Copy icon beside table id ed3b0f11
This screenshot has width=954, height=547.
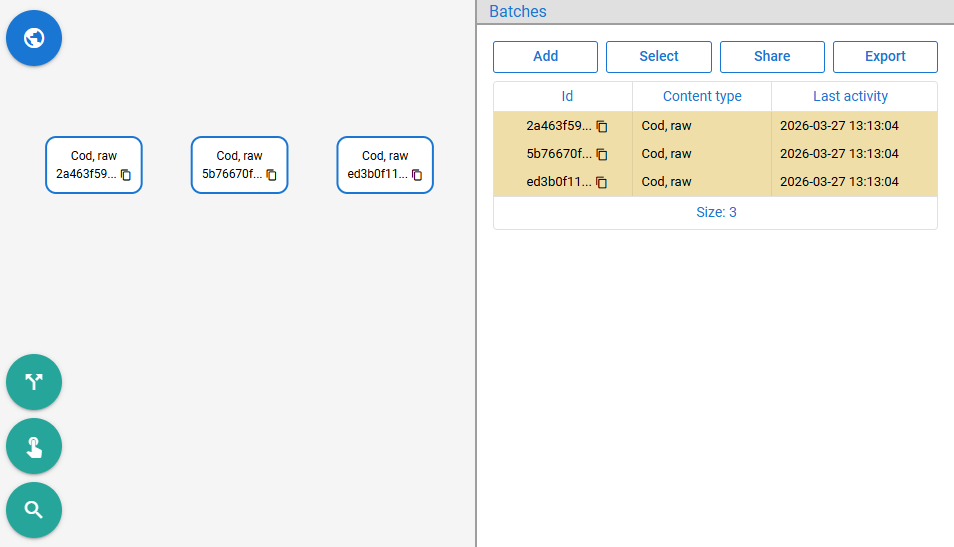point(602,183)
